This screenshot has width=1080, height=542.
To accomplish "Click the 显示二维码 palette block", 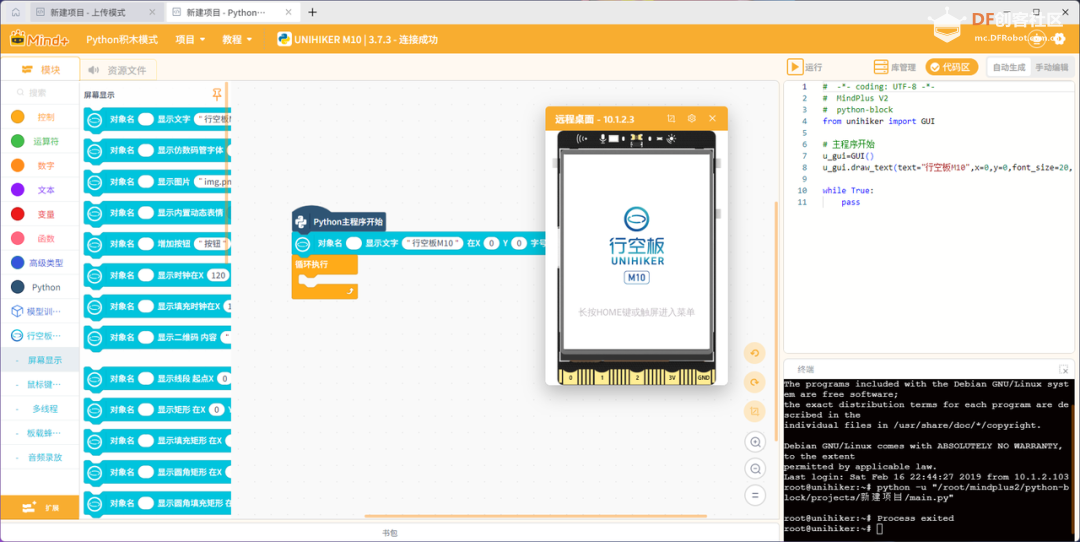I will 157,337.
